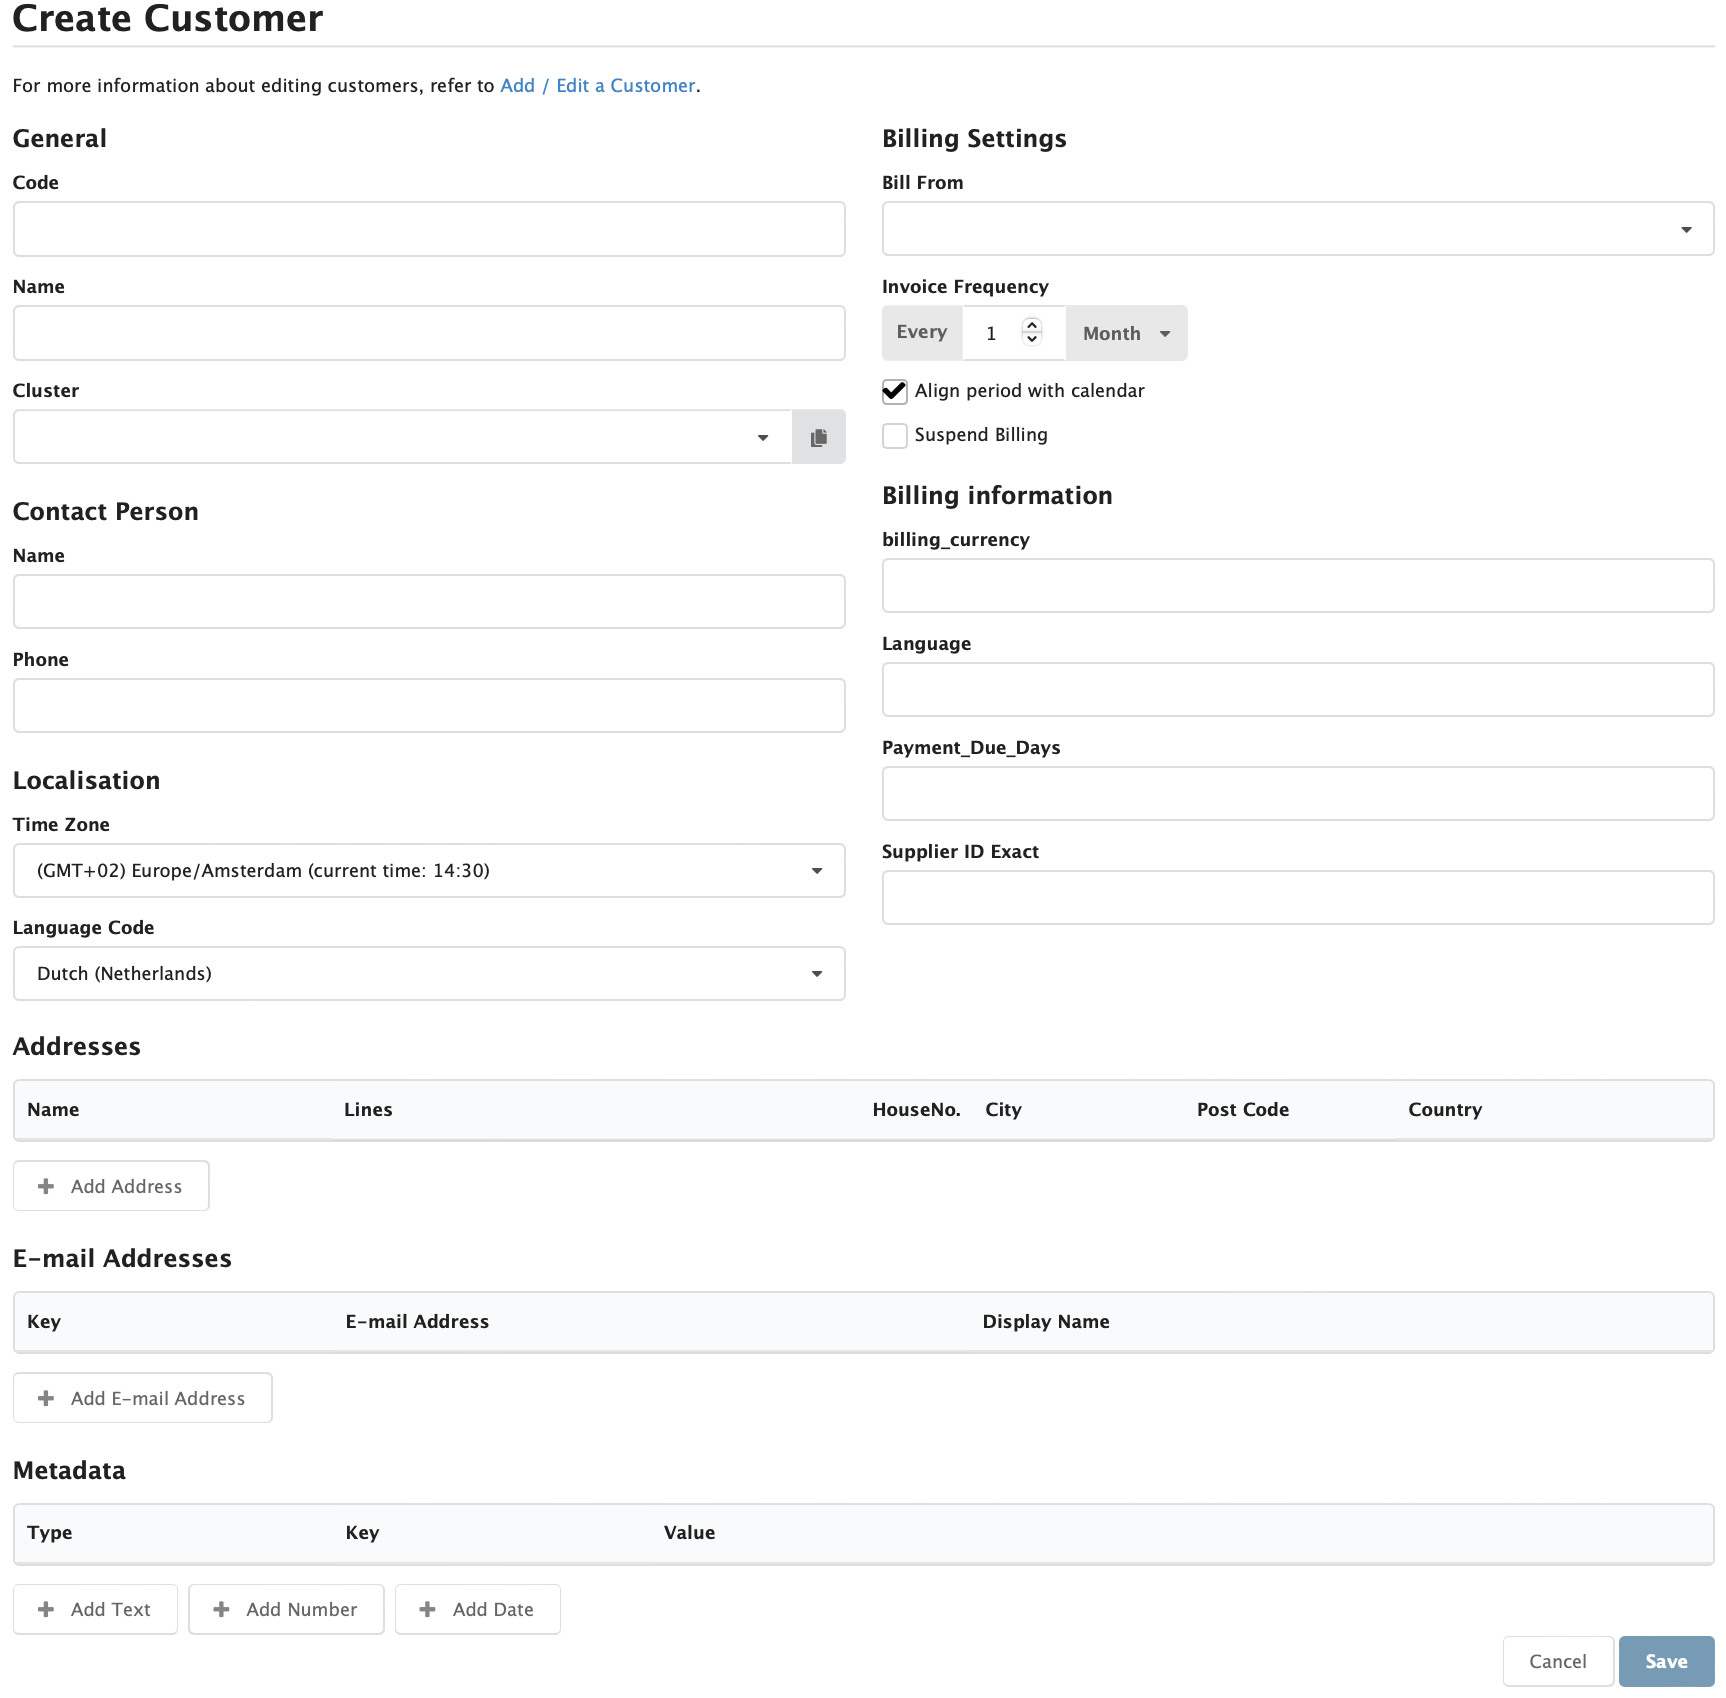Open the Bill From dropdown
Viewport: 1726px width, 1698px height.
[1687, 229]
